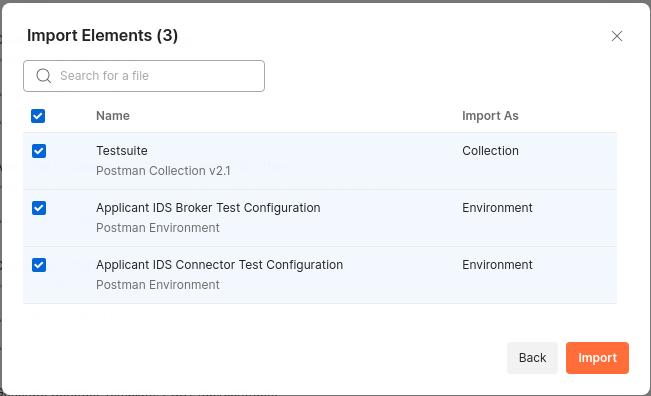Uncheck Applicant IDS Broker Test Configuration checkbox

(x=39, y=208)
